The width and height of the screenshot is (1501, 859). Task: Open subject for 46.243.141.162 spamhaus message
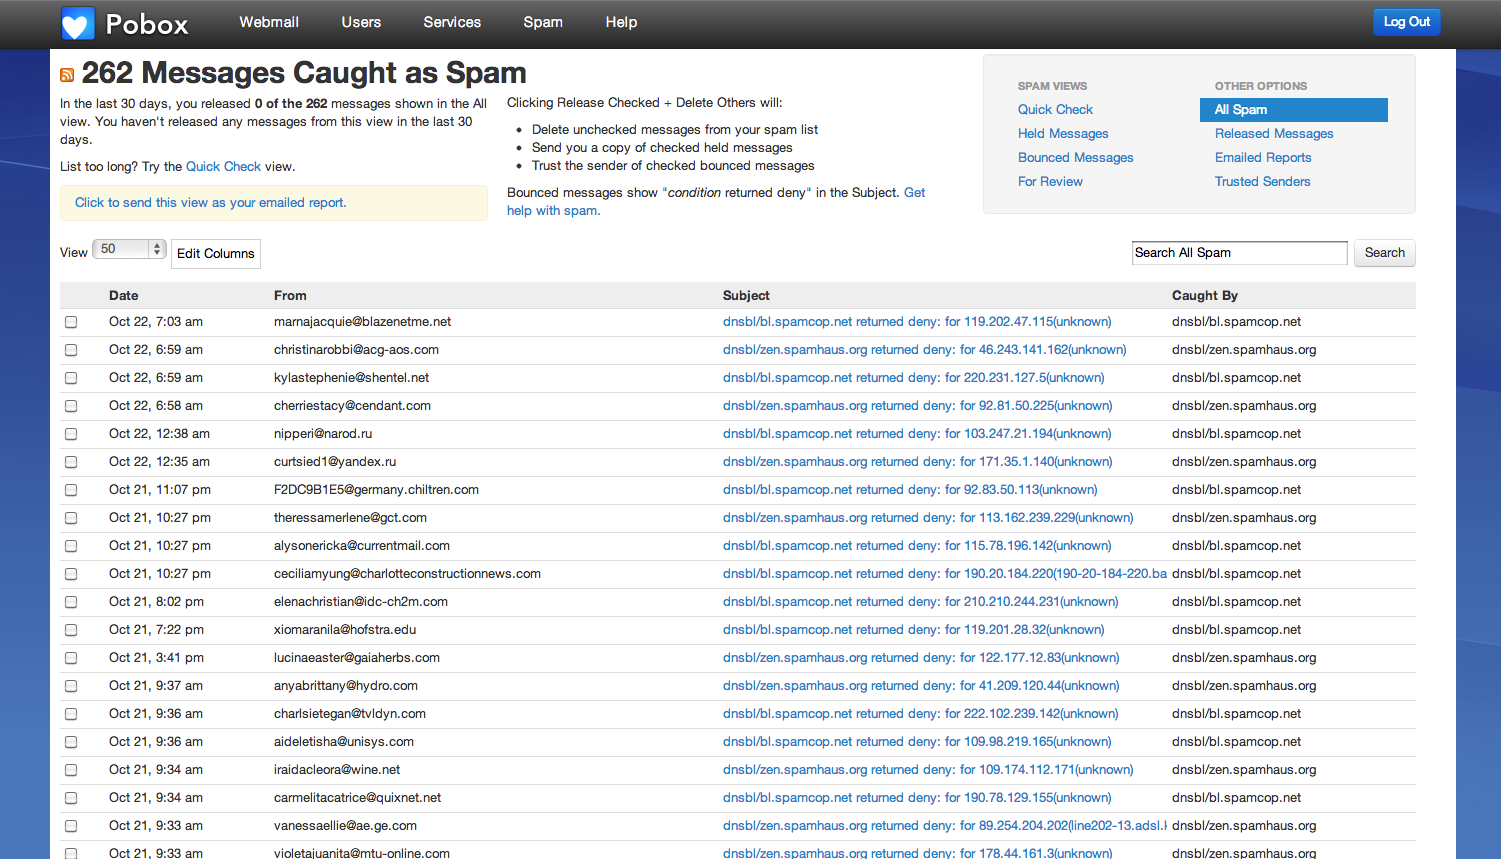(x=925, y=350)
